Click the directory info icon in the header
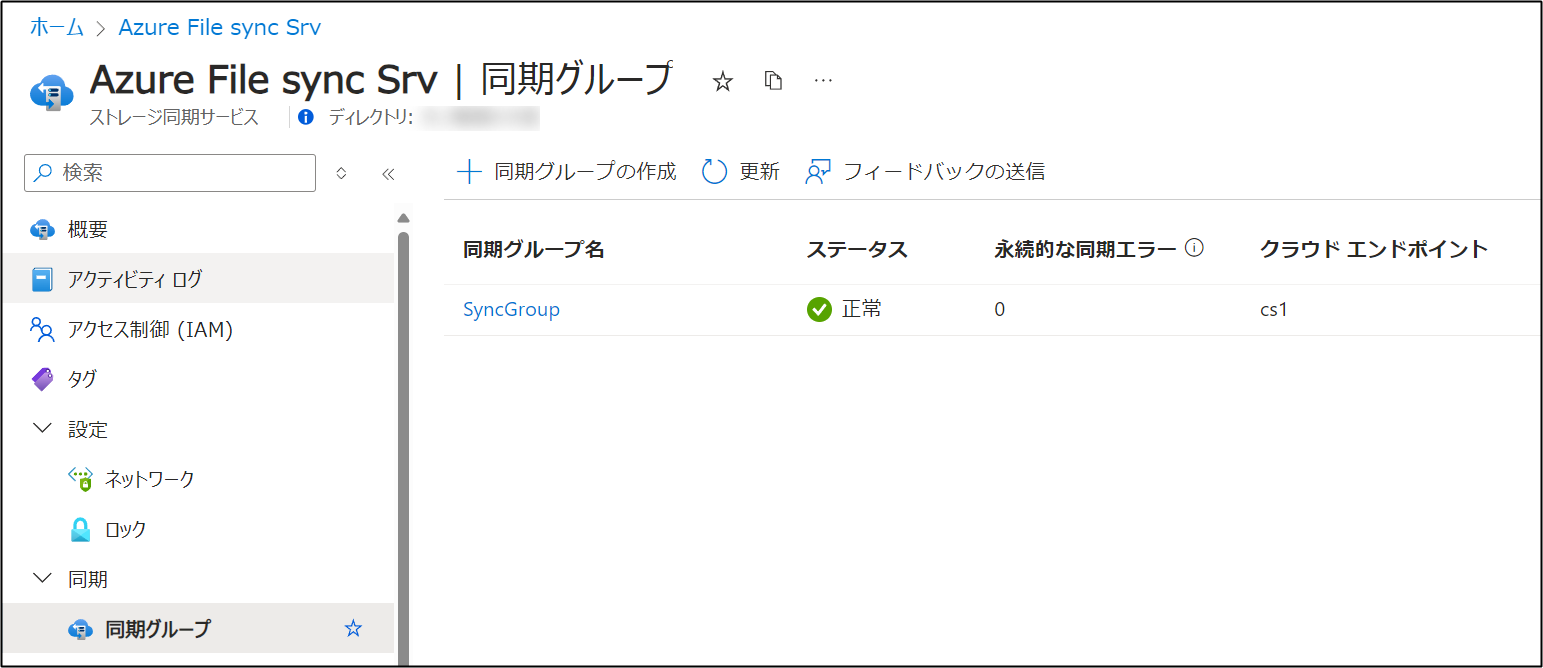1543x668 pixels. 305,117
